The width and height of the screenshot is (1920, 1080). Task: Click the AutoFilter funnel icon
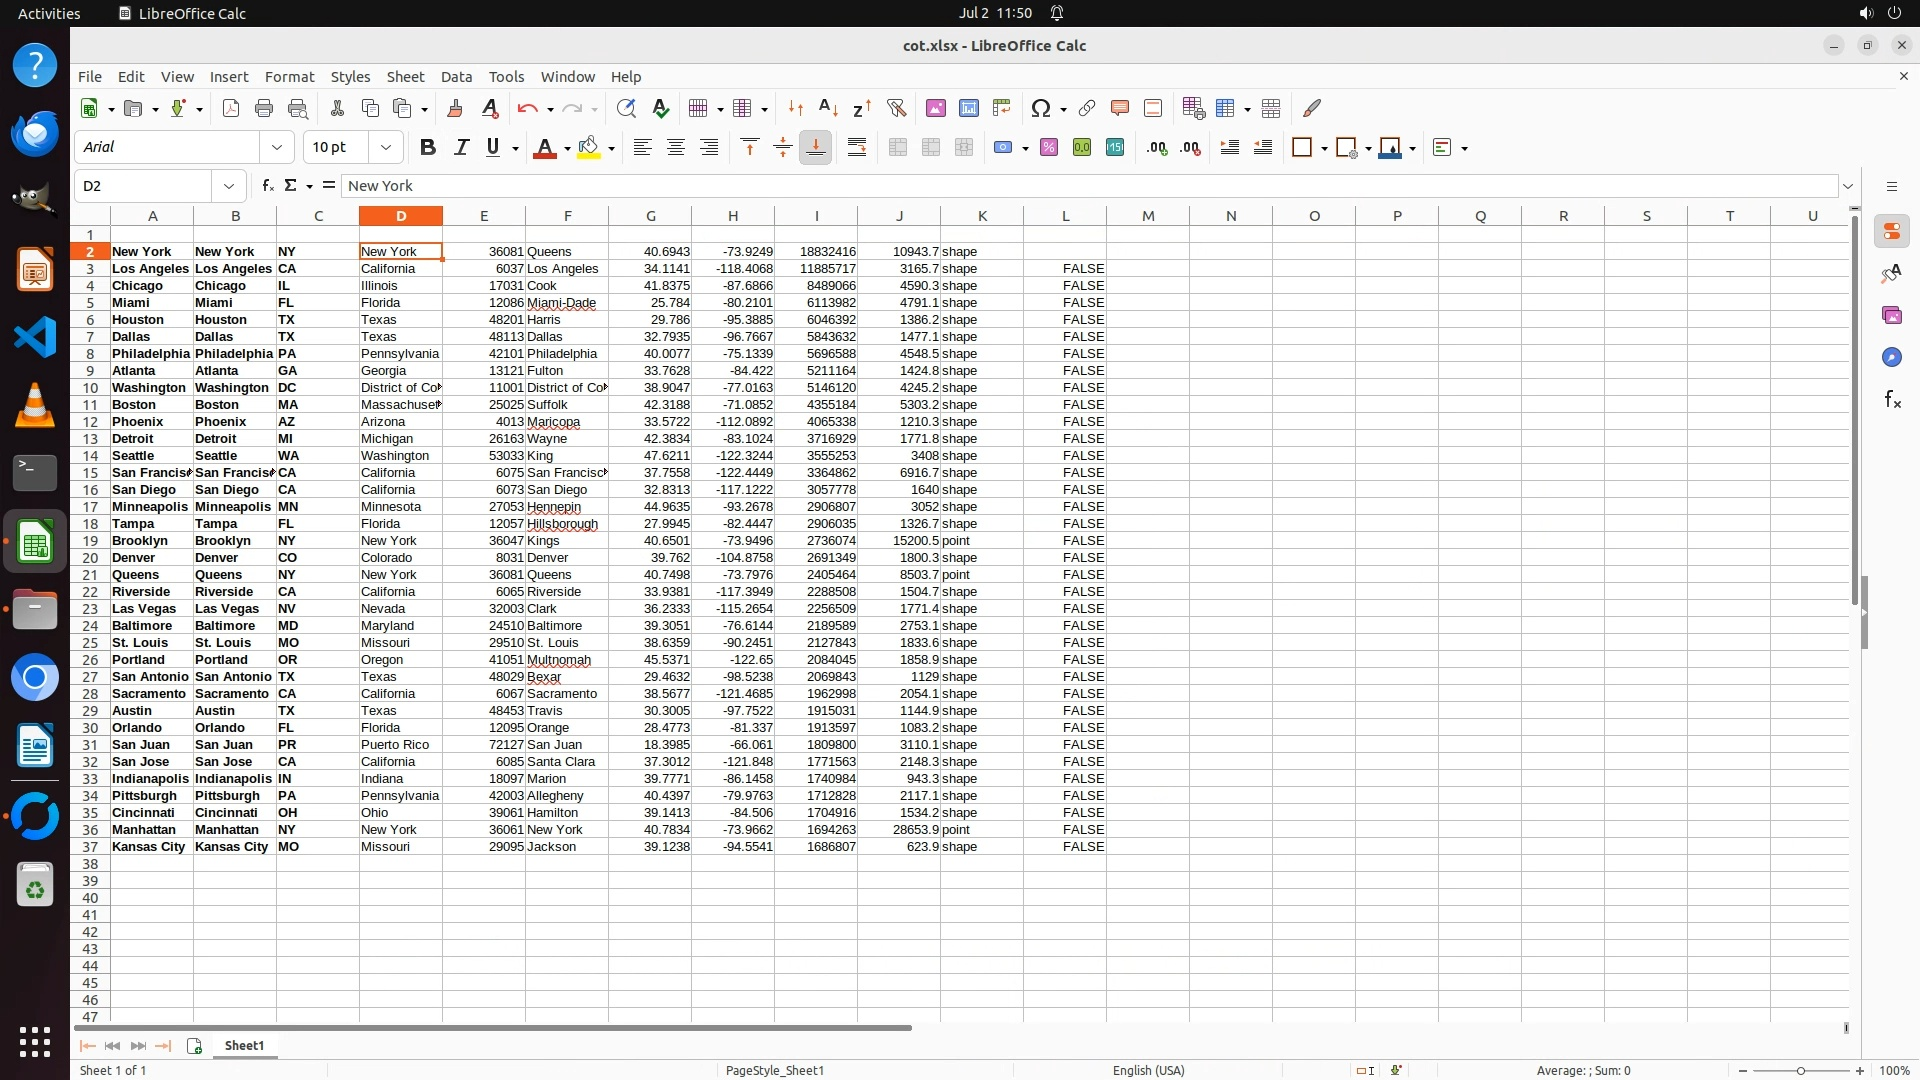[896, 108]
